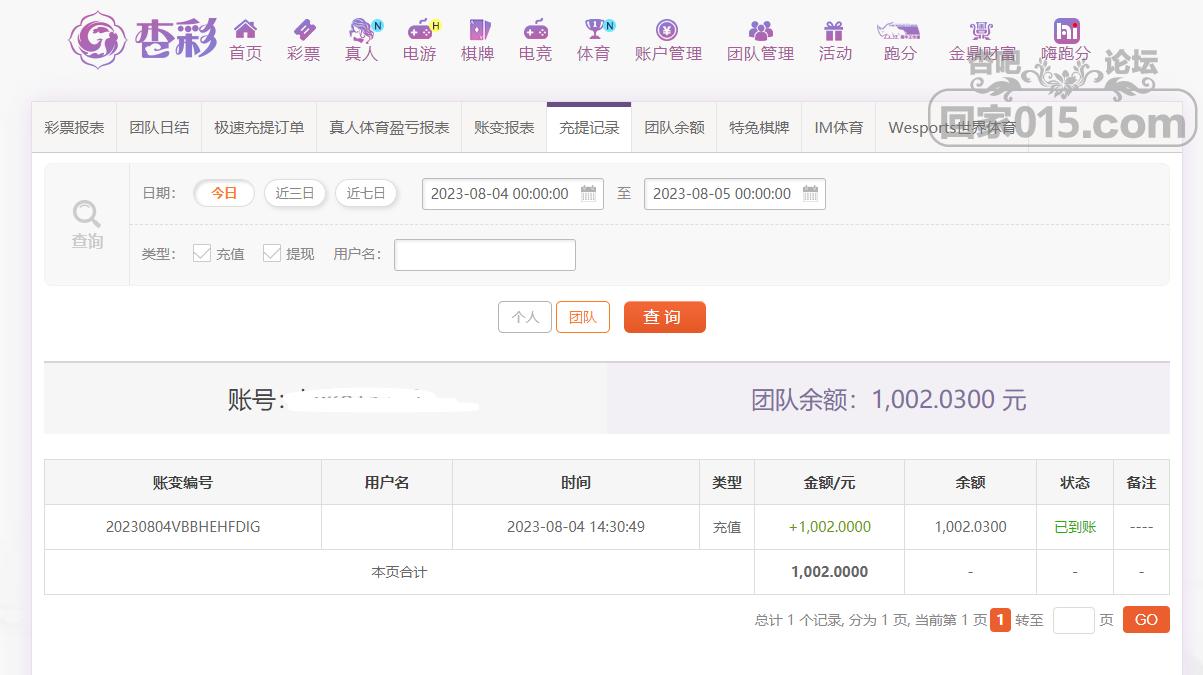Select the 真人 live casino icon

tap(361, 30)
